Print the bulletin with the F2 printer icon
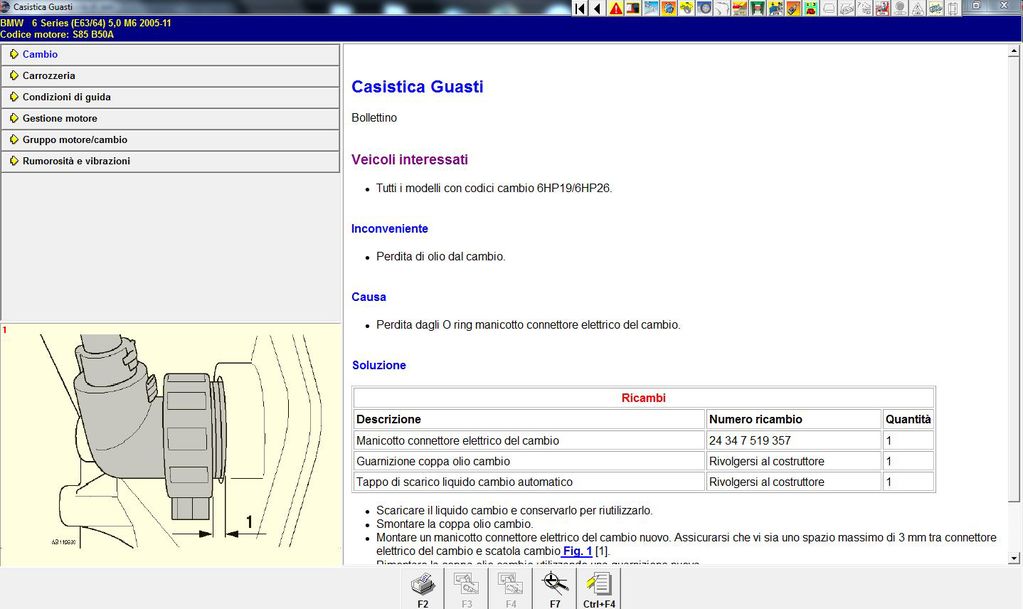This screenshot has height=609, width=1023. point(423,589)
